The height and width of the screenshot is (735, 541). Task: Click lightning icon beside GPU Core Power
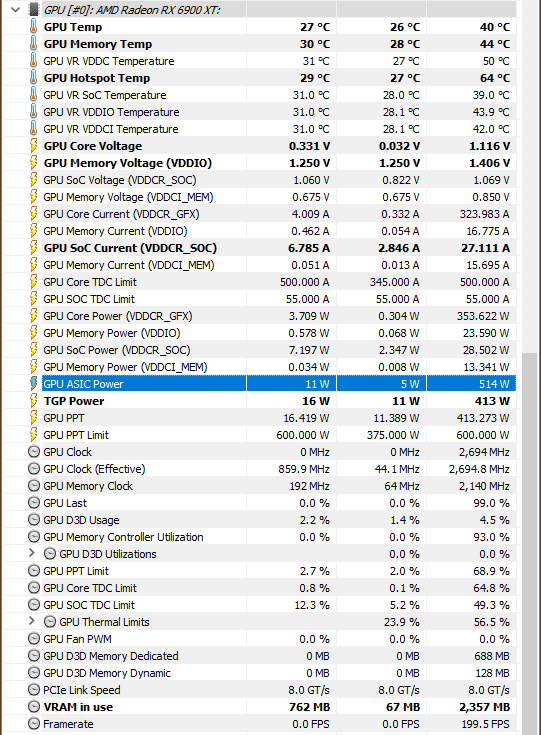pyautogui.click(x=33, y=316)
